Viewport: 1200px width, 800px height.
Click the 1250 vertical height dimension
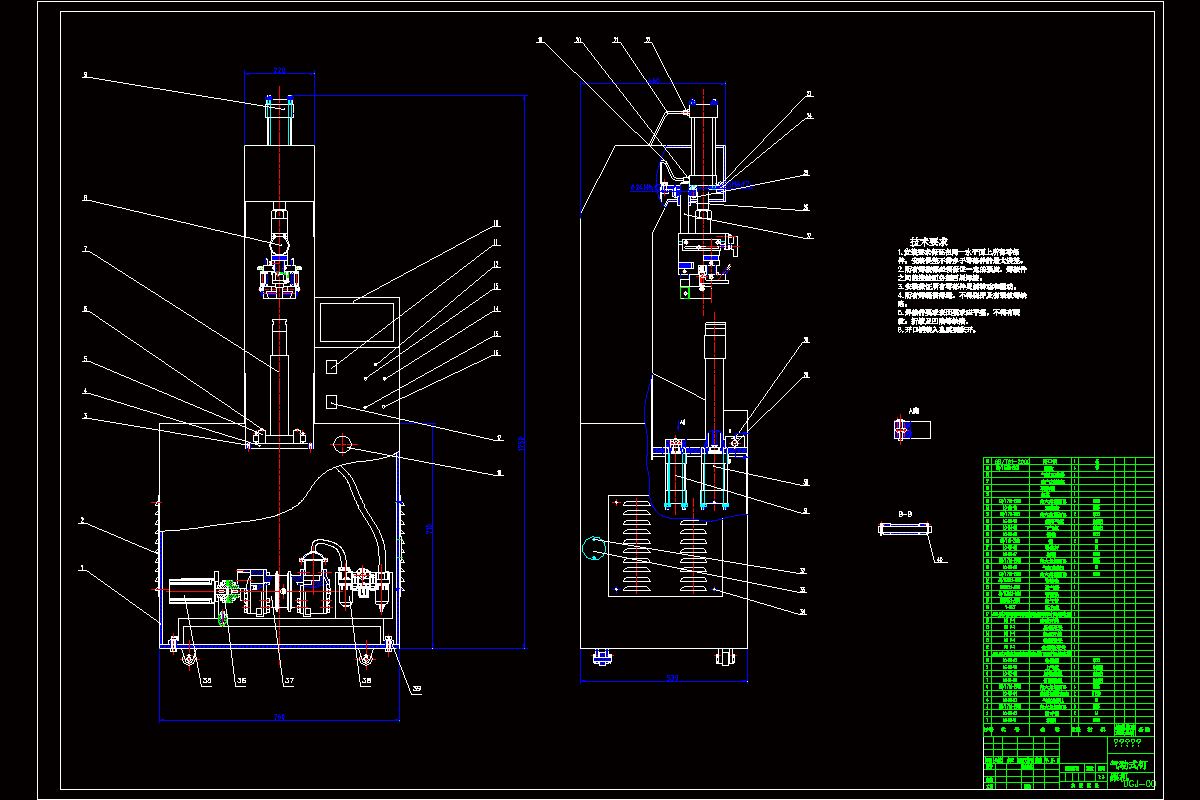coord(520,442)
